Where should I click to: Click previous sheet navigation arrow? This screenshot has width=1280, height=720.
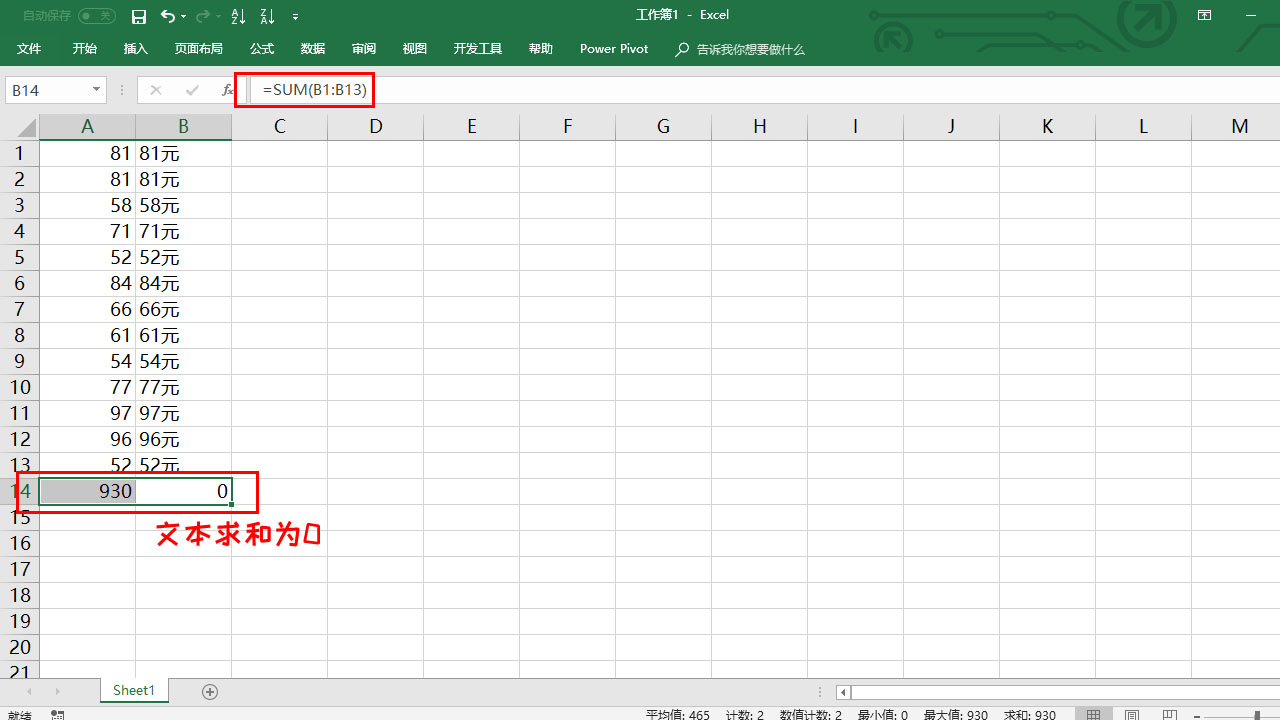[28, 691]
